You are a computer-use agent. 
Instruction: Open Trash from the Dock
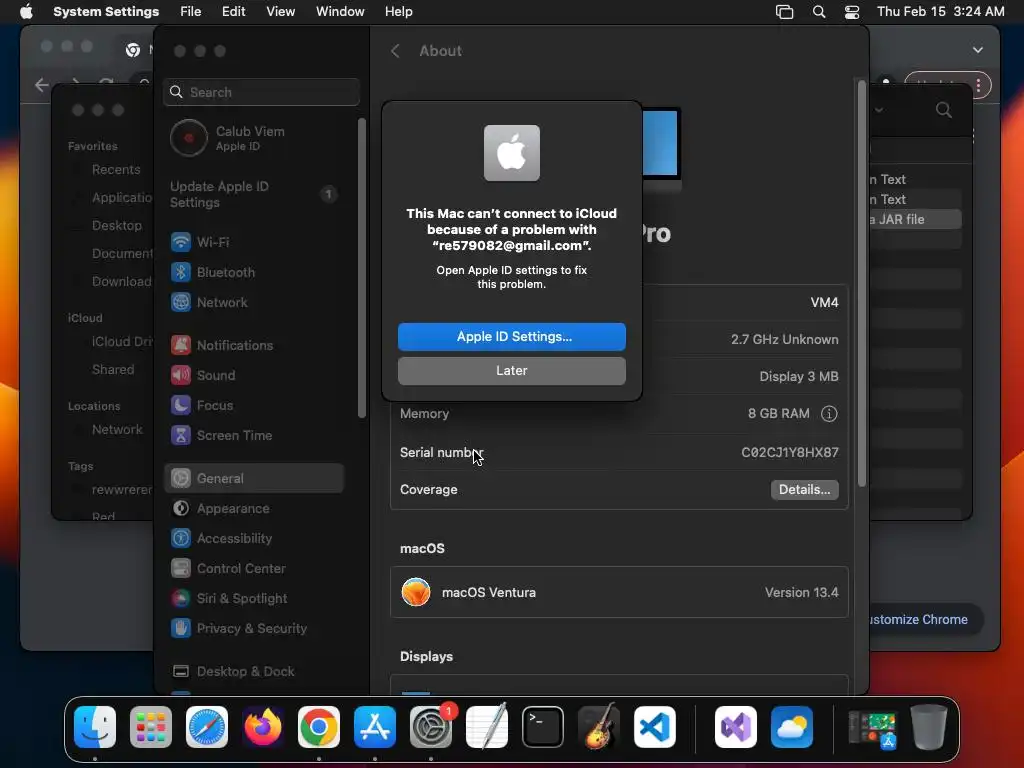coord(929,727)
